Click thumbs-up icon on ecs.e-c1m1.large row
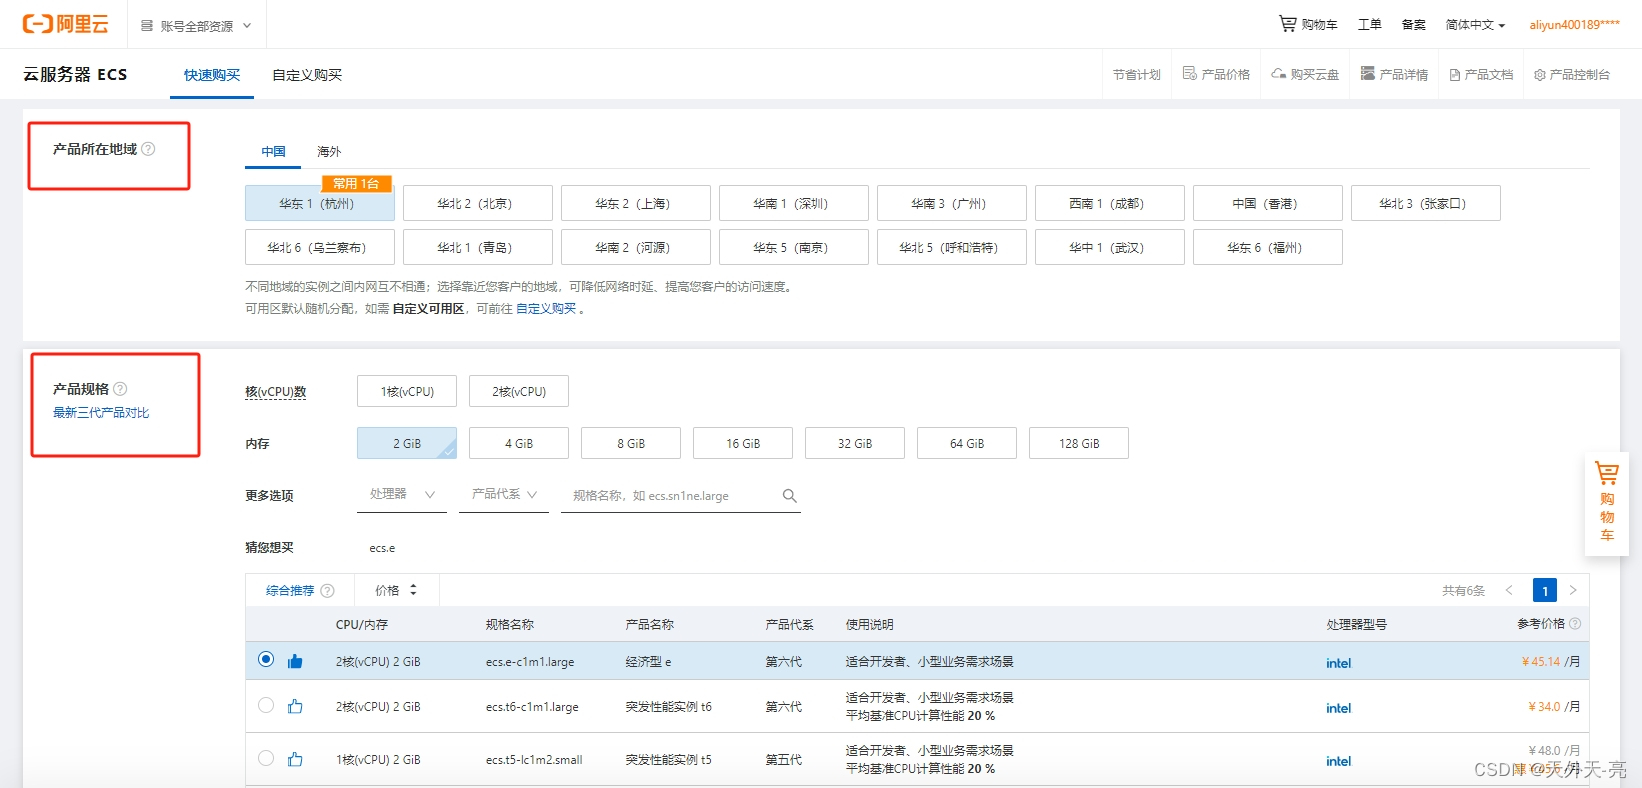 (295, 661)
